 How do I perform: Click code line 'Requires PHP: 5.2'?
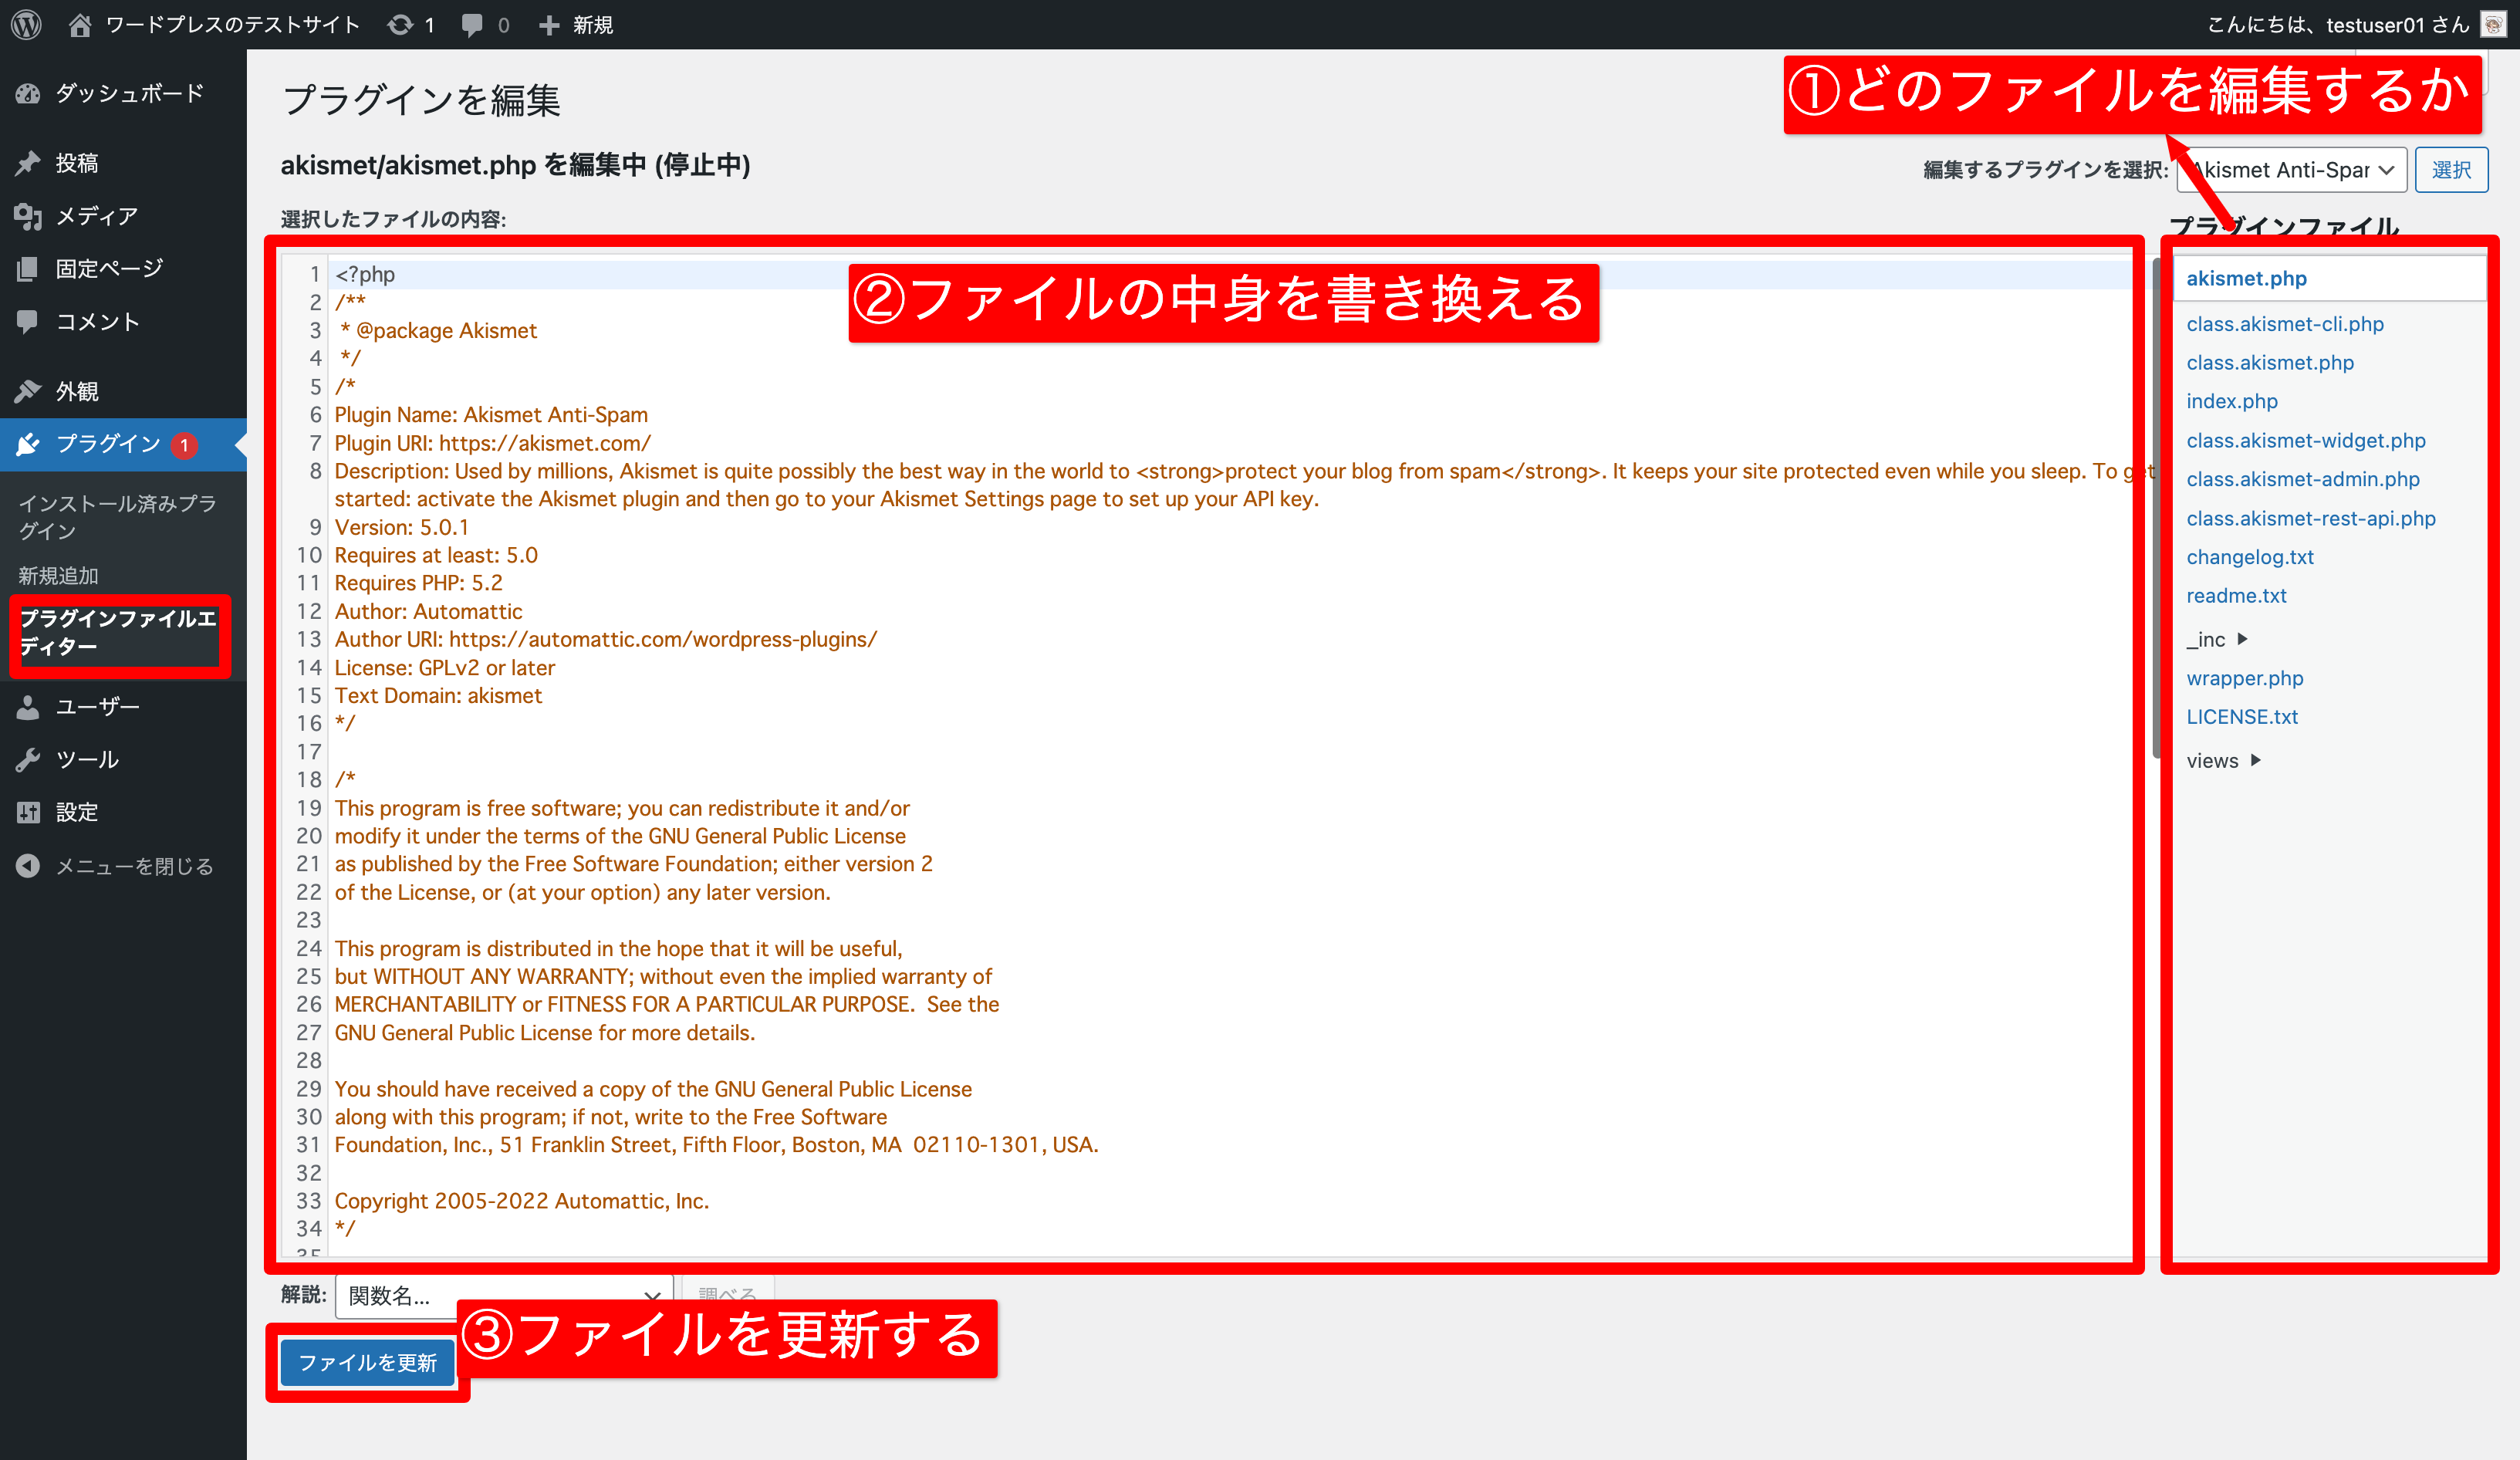click(x=418, y=583)
